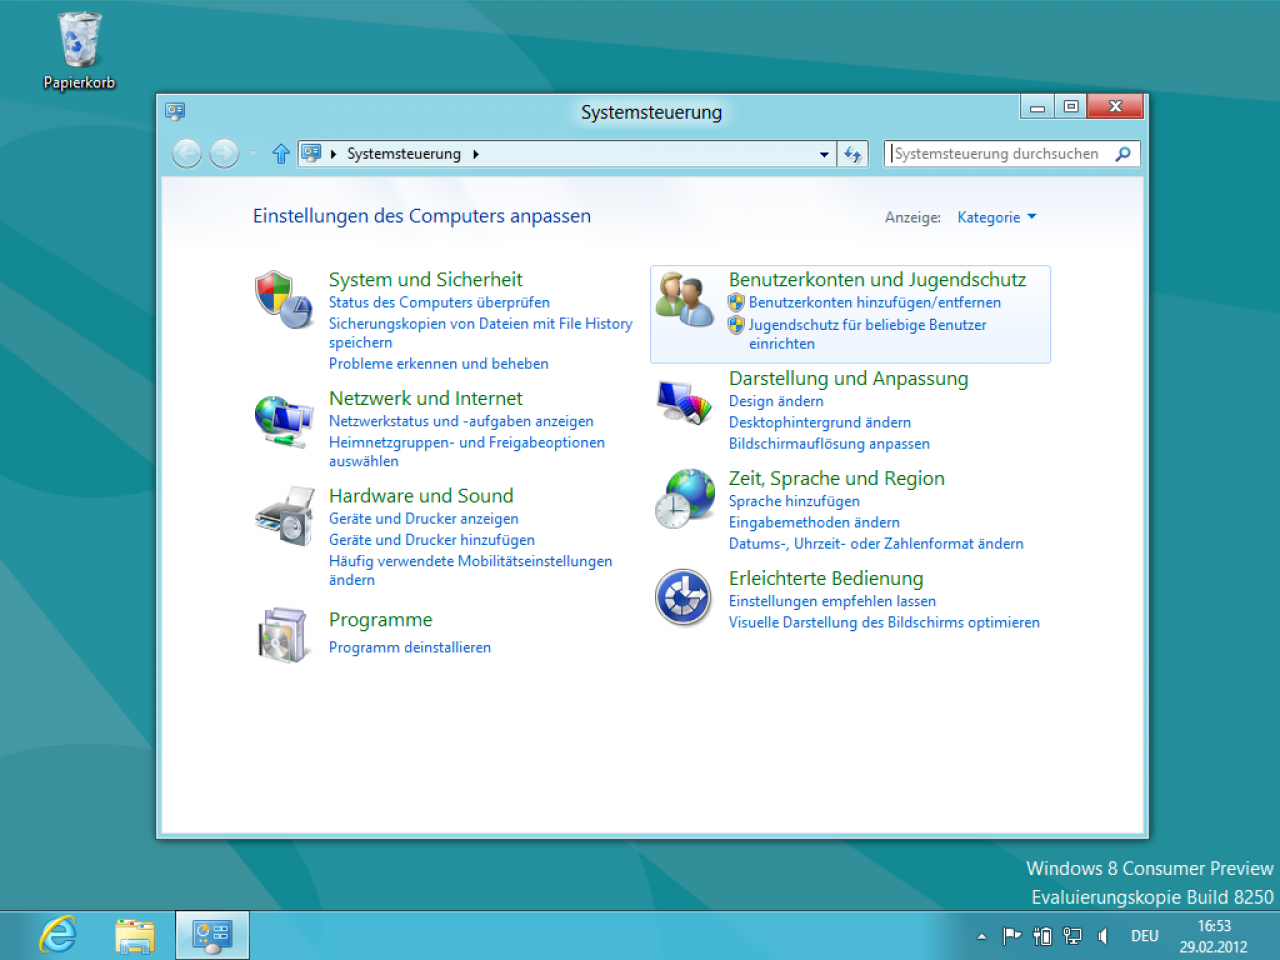Open the taskbar clock showing 16:53
The height and width of the screenshot is (960, 1280).
point(1213,936)
